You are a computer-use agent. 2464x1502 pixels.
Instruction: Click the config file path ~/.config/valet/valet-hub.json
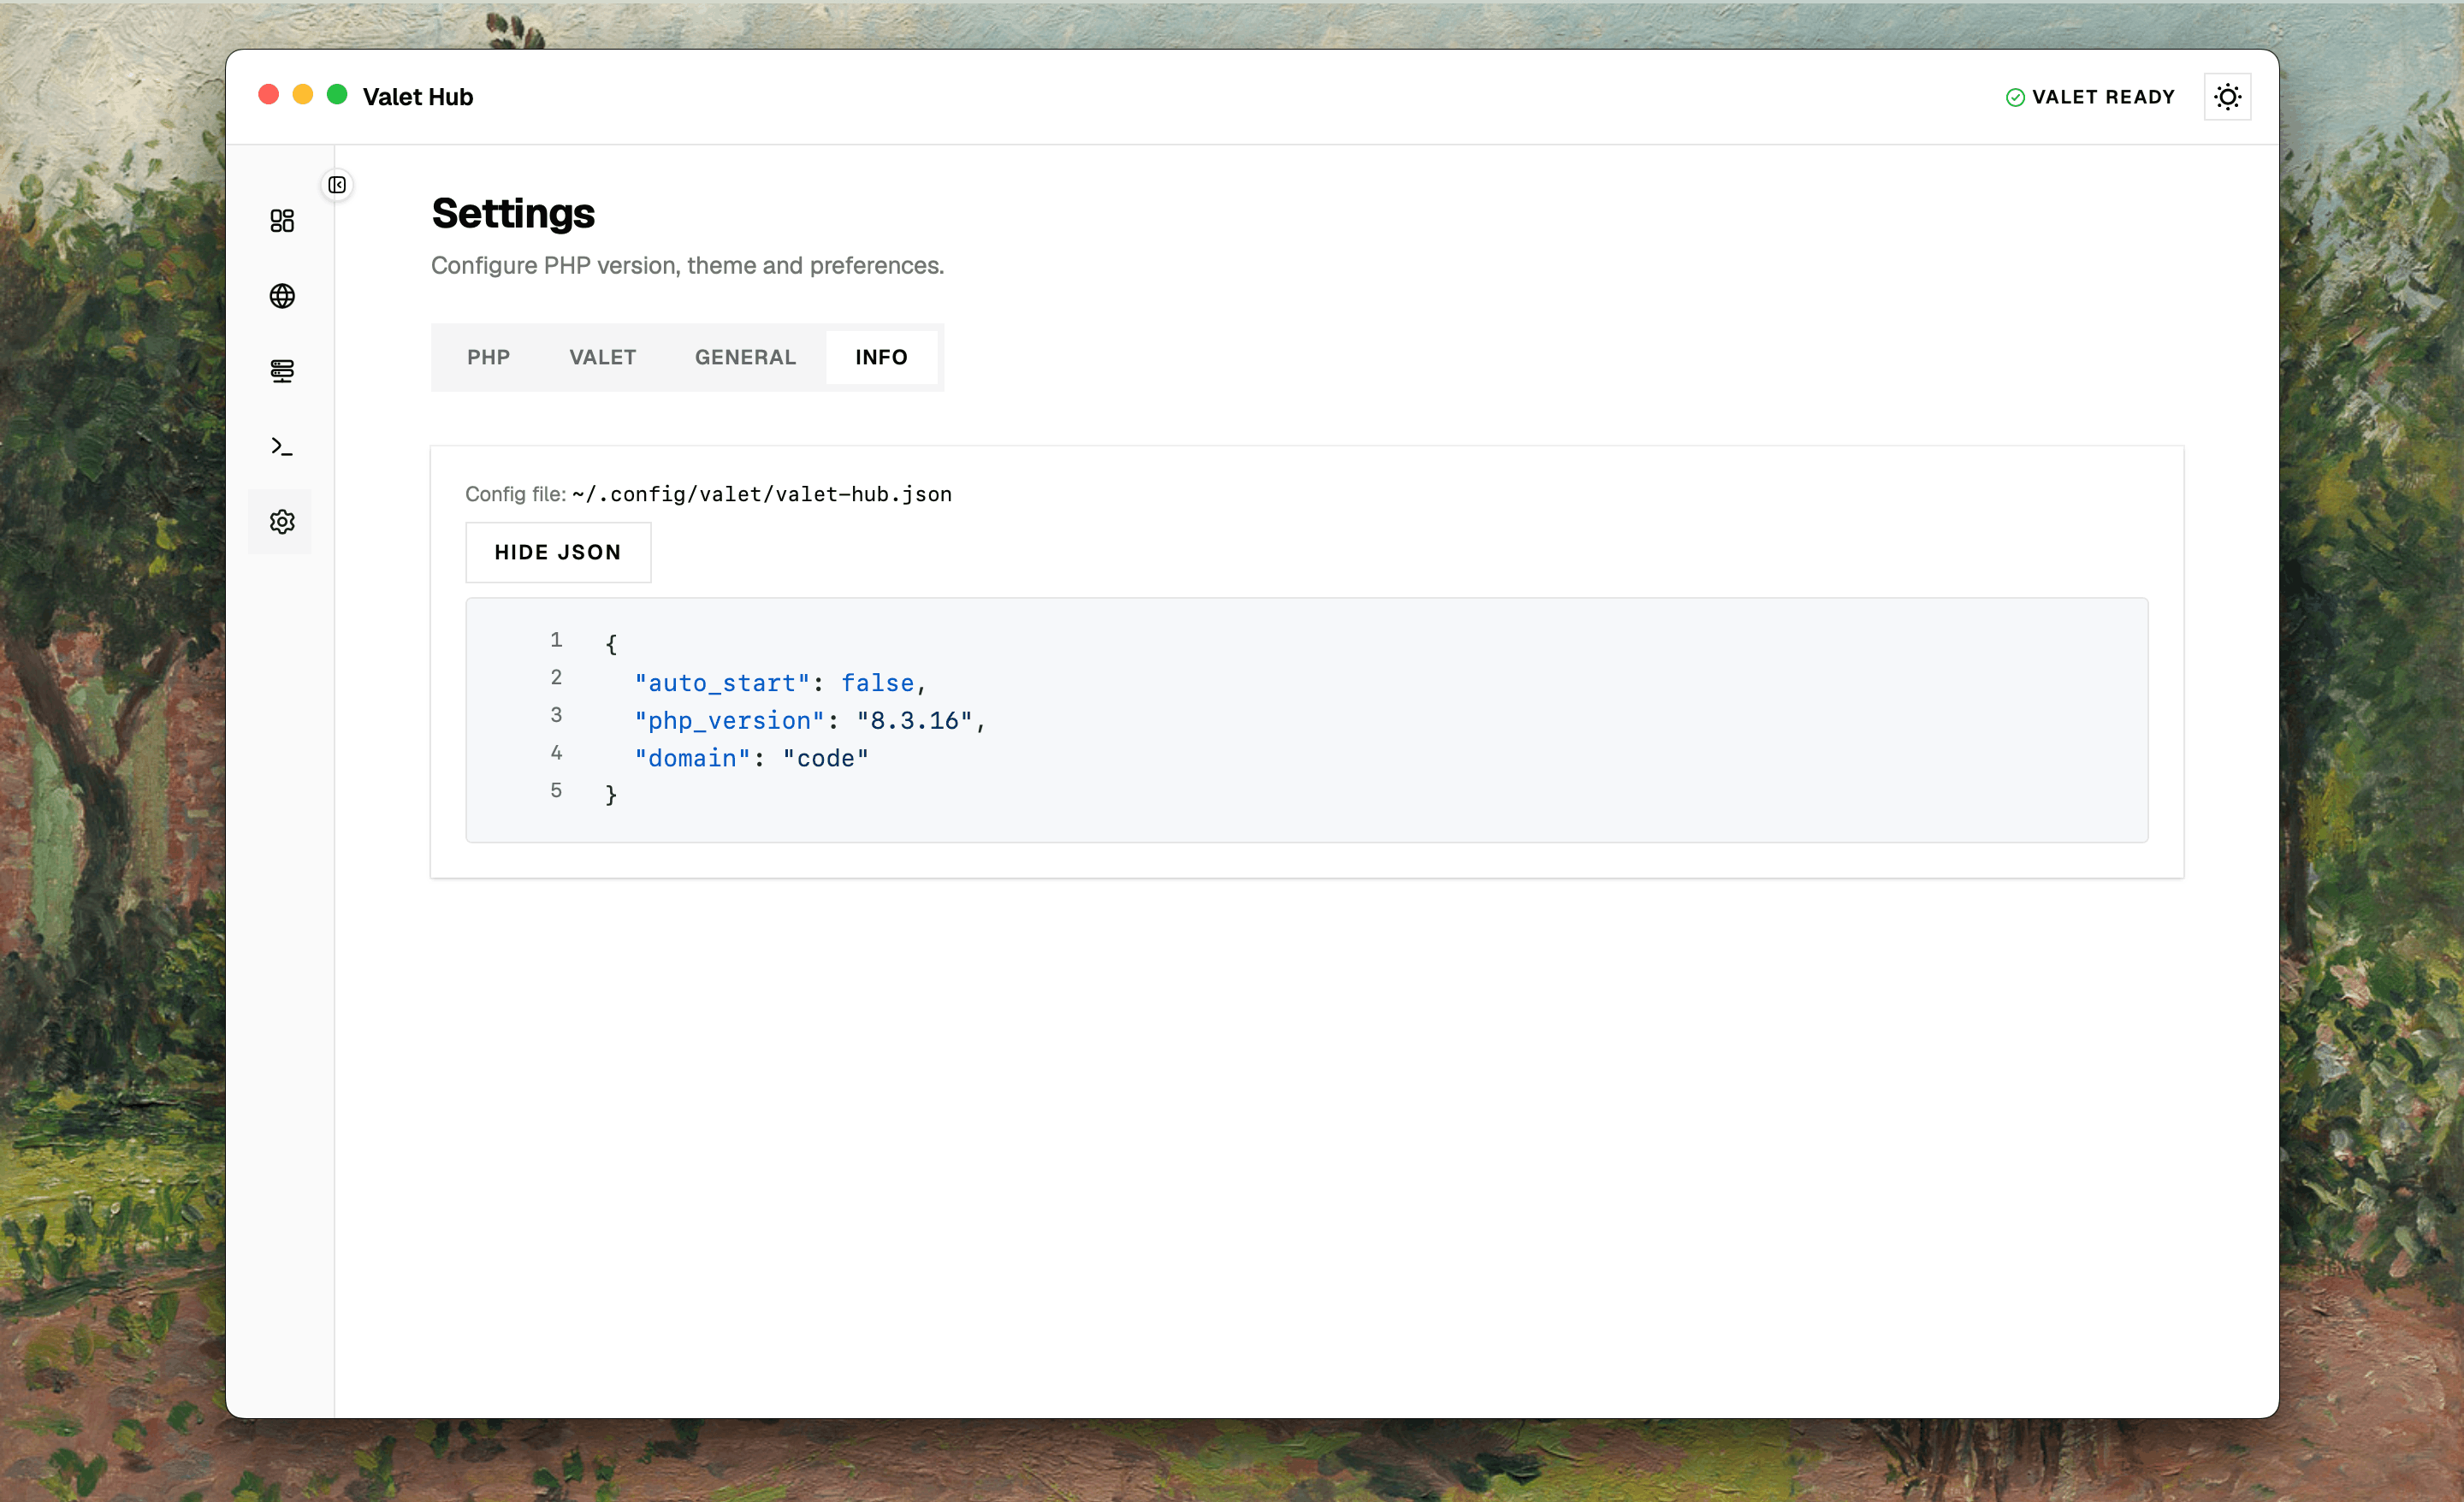pos(761,494)
